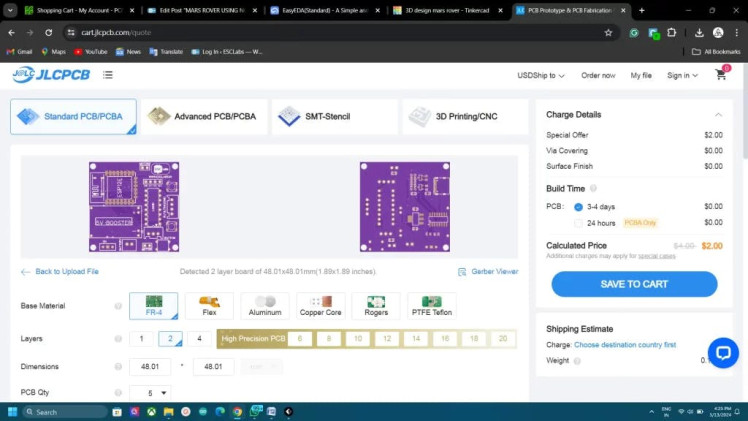Bookmark this page with the star icon

click(x=608, y=32)
